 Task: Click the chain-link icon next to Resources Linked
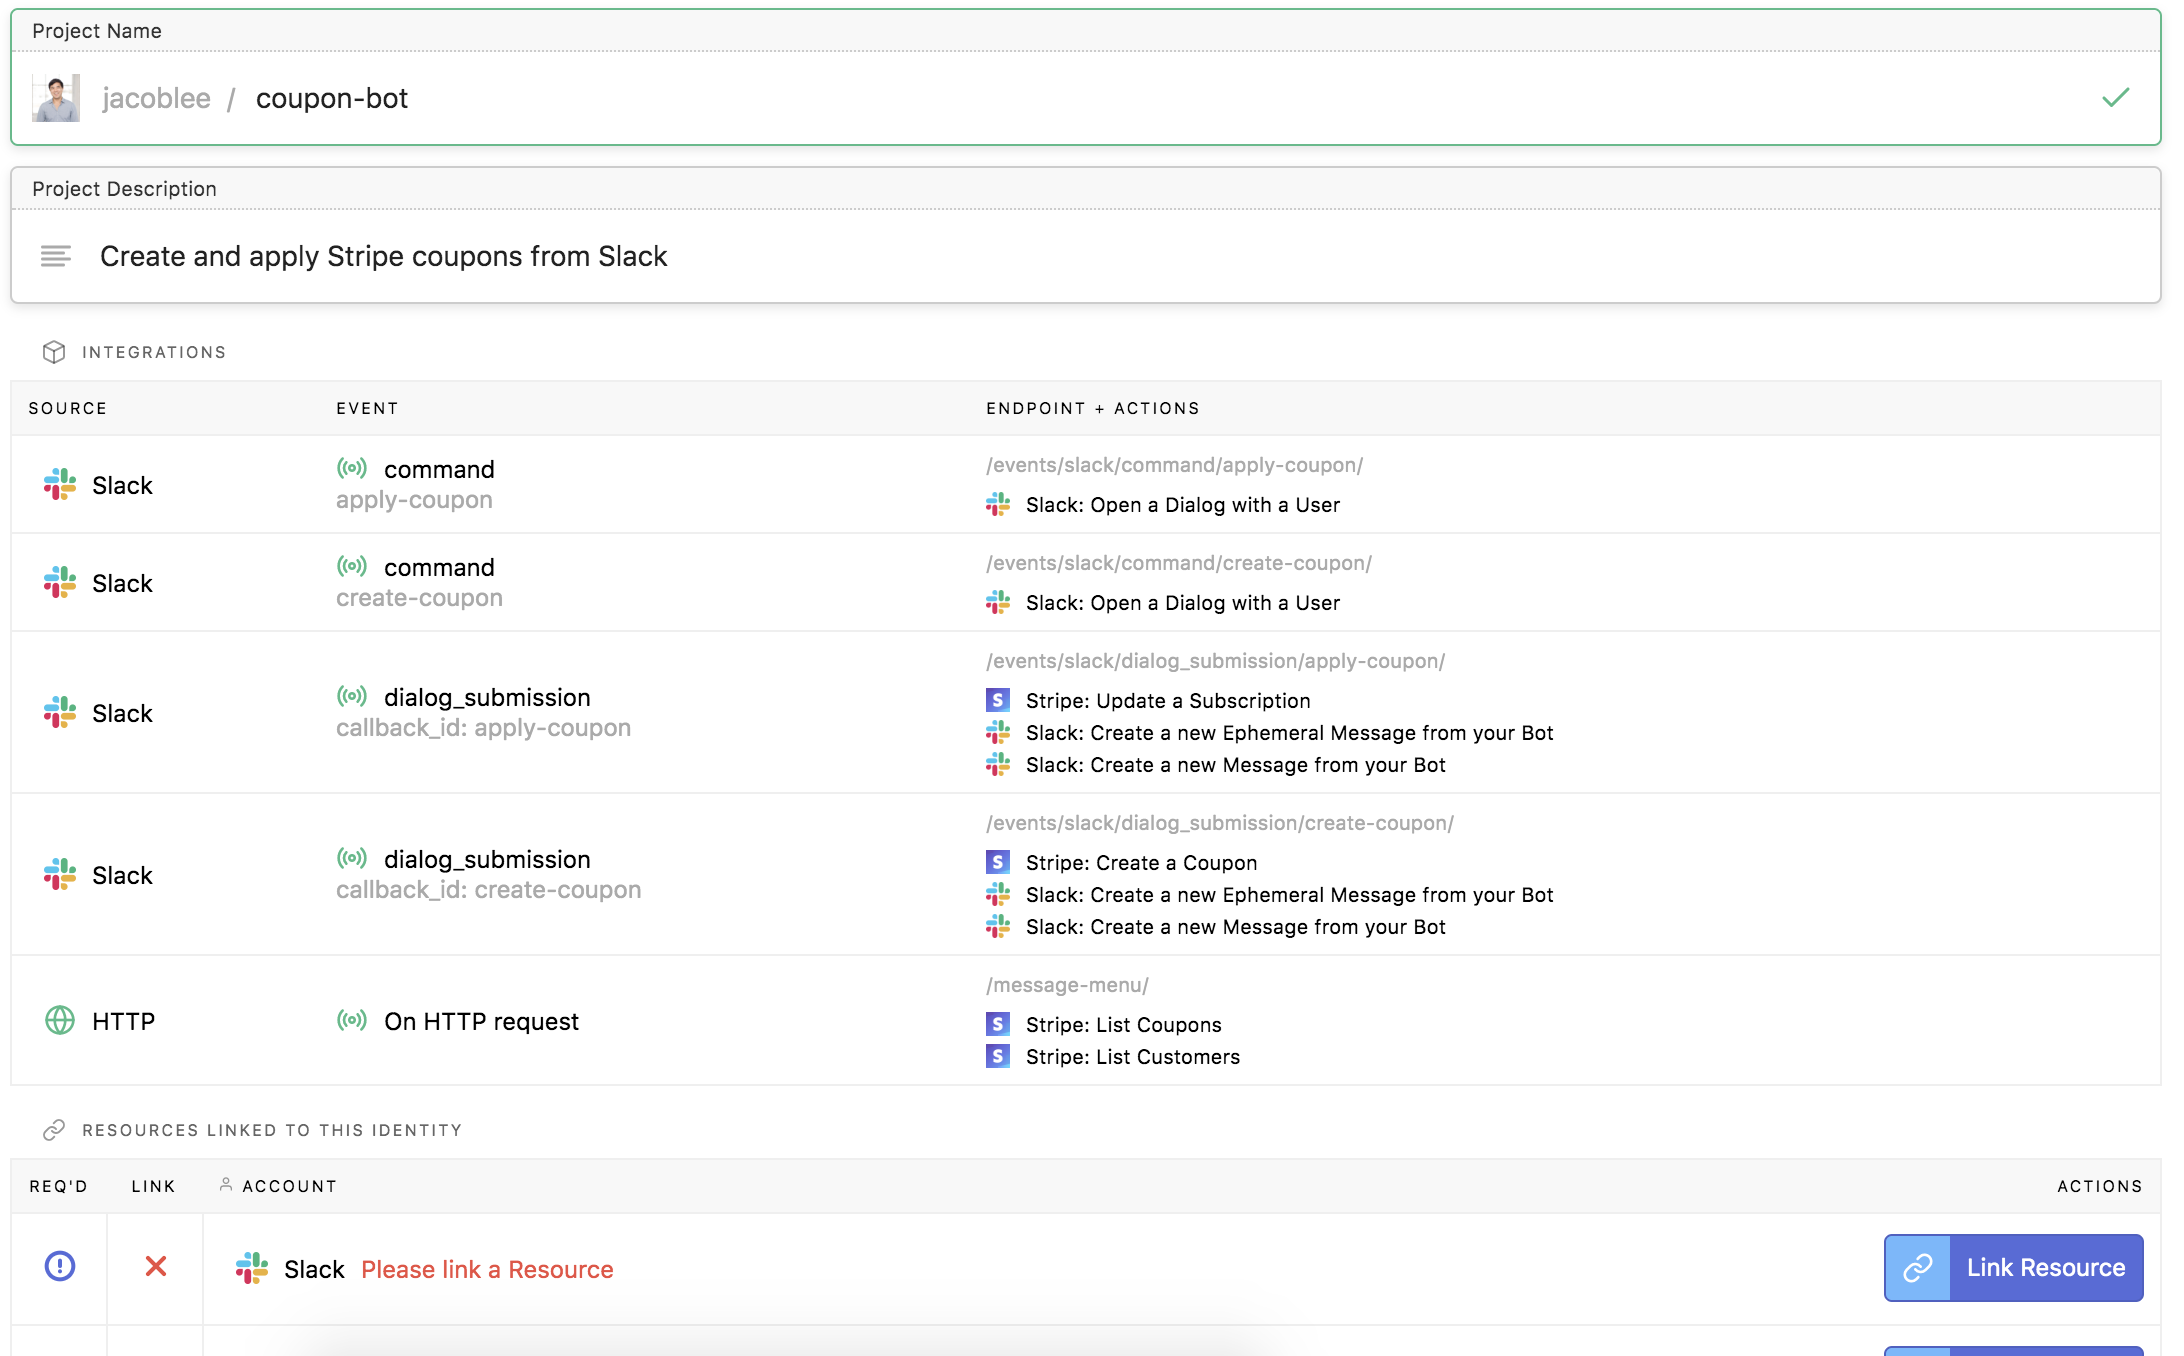(x=54, y=1130)
